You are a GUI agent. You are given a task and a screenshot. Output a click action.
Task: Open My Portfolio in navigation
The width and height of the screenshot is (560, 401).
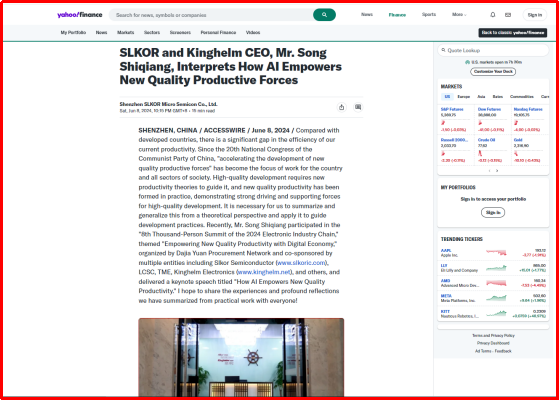[73, 32]
